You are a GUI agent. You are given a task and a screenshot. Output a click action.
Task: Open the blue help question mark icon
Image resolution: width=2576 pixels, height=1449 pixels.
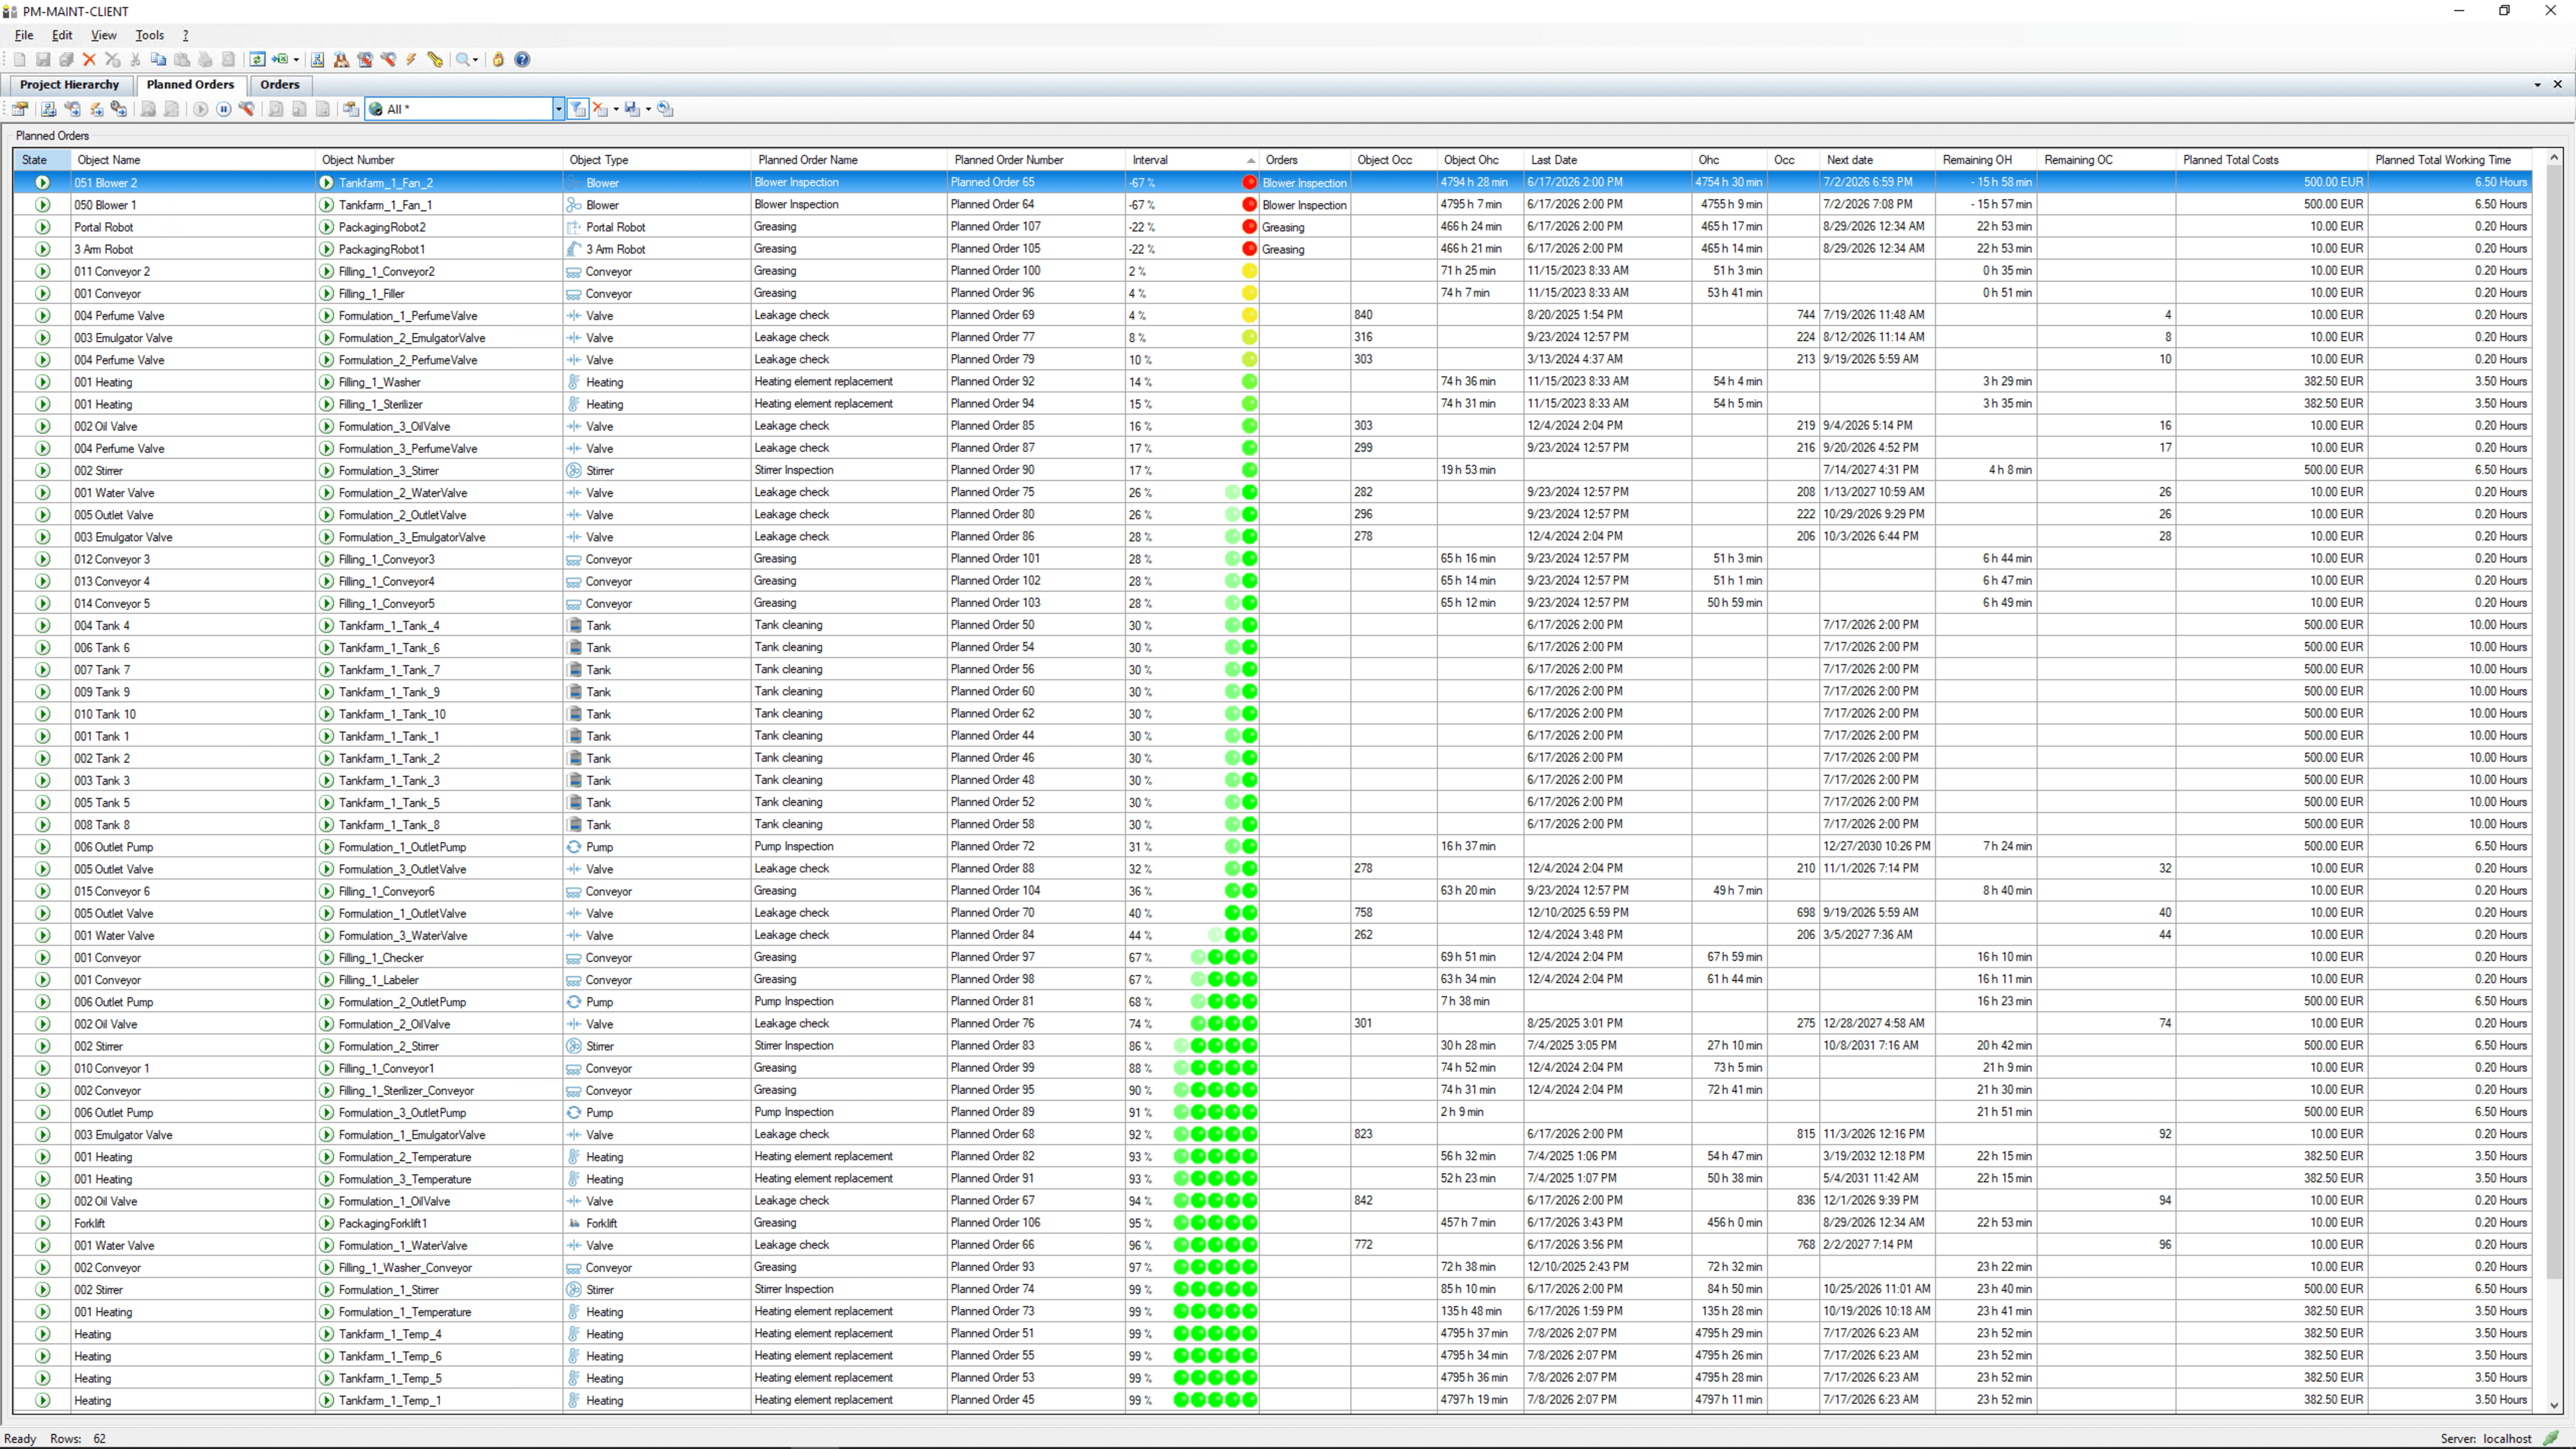tap(522, 60)
